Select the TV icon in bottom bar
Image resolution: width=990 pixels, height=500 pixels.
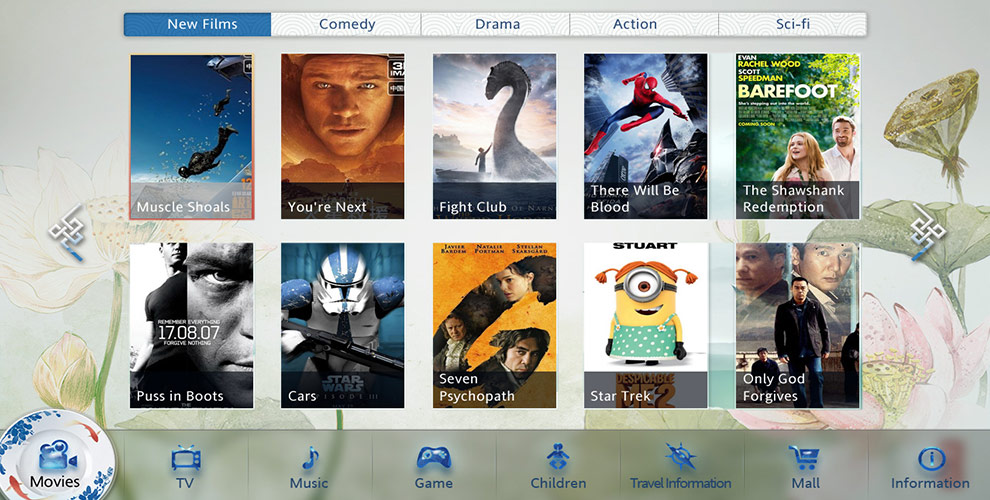pyautogui.click(x=185, y=459)
